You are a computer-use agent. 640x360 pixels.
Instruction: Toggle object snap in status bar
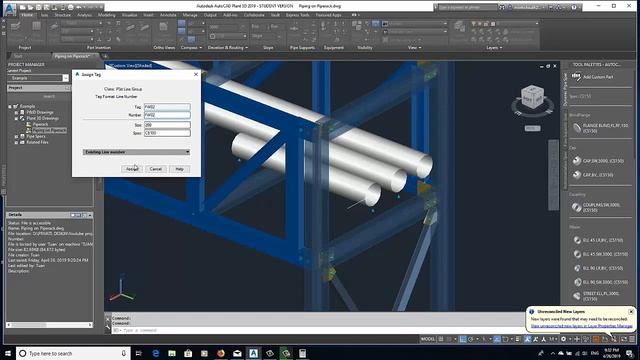[505, 339]
